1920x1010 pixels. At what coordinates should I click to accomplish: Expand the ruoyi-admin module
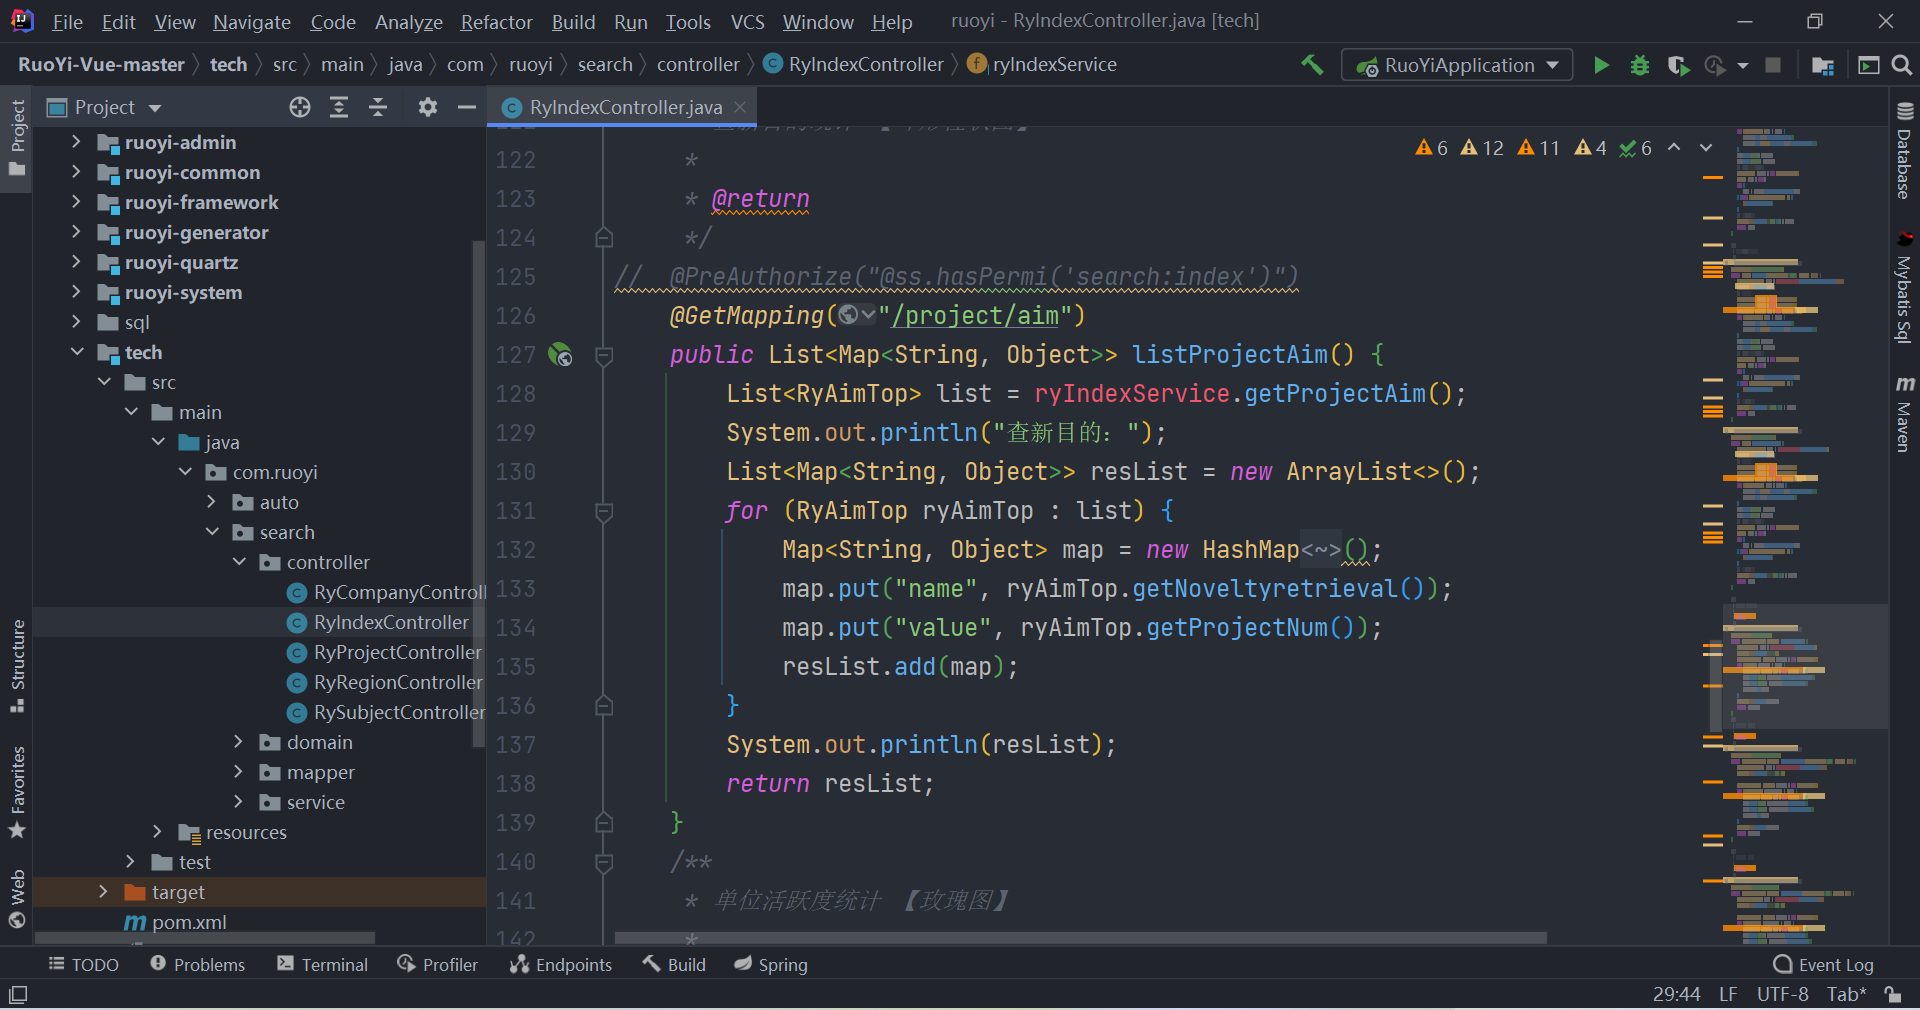click(x=76, y=142)
